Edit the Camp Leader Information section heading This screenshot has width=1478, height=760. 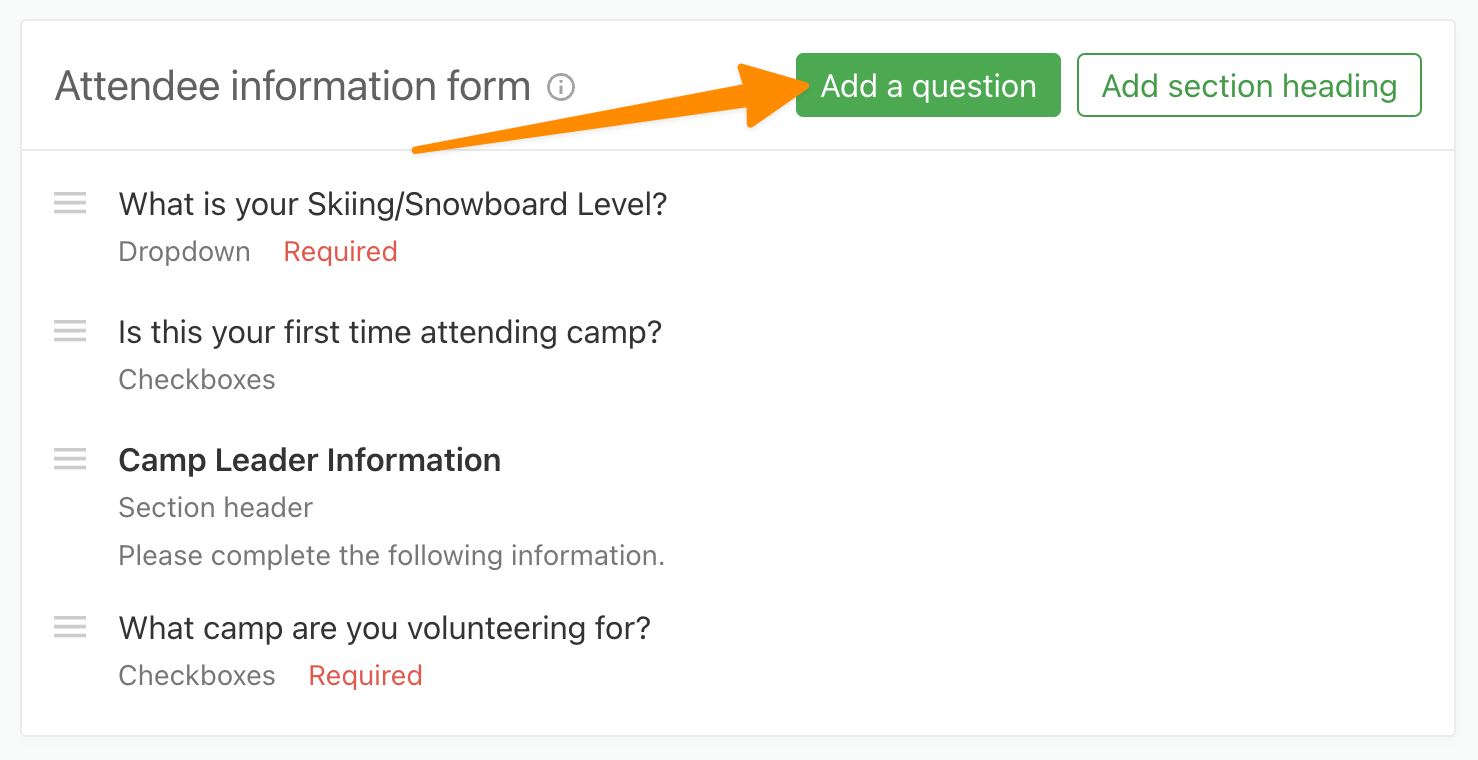pyautogui.click(x=310, y=460)
